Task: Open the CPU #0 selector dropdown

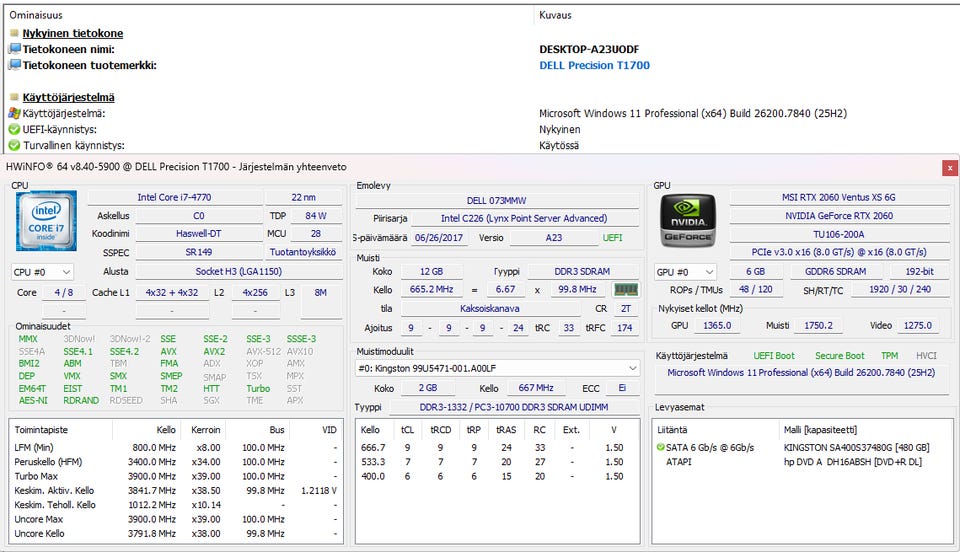Action: (42, 272)
